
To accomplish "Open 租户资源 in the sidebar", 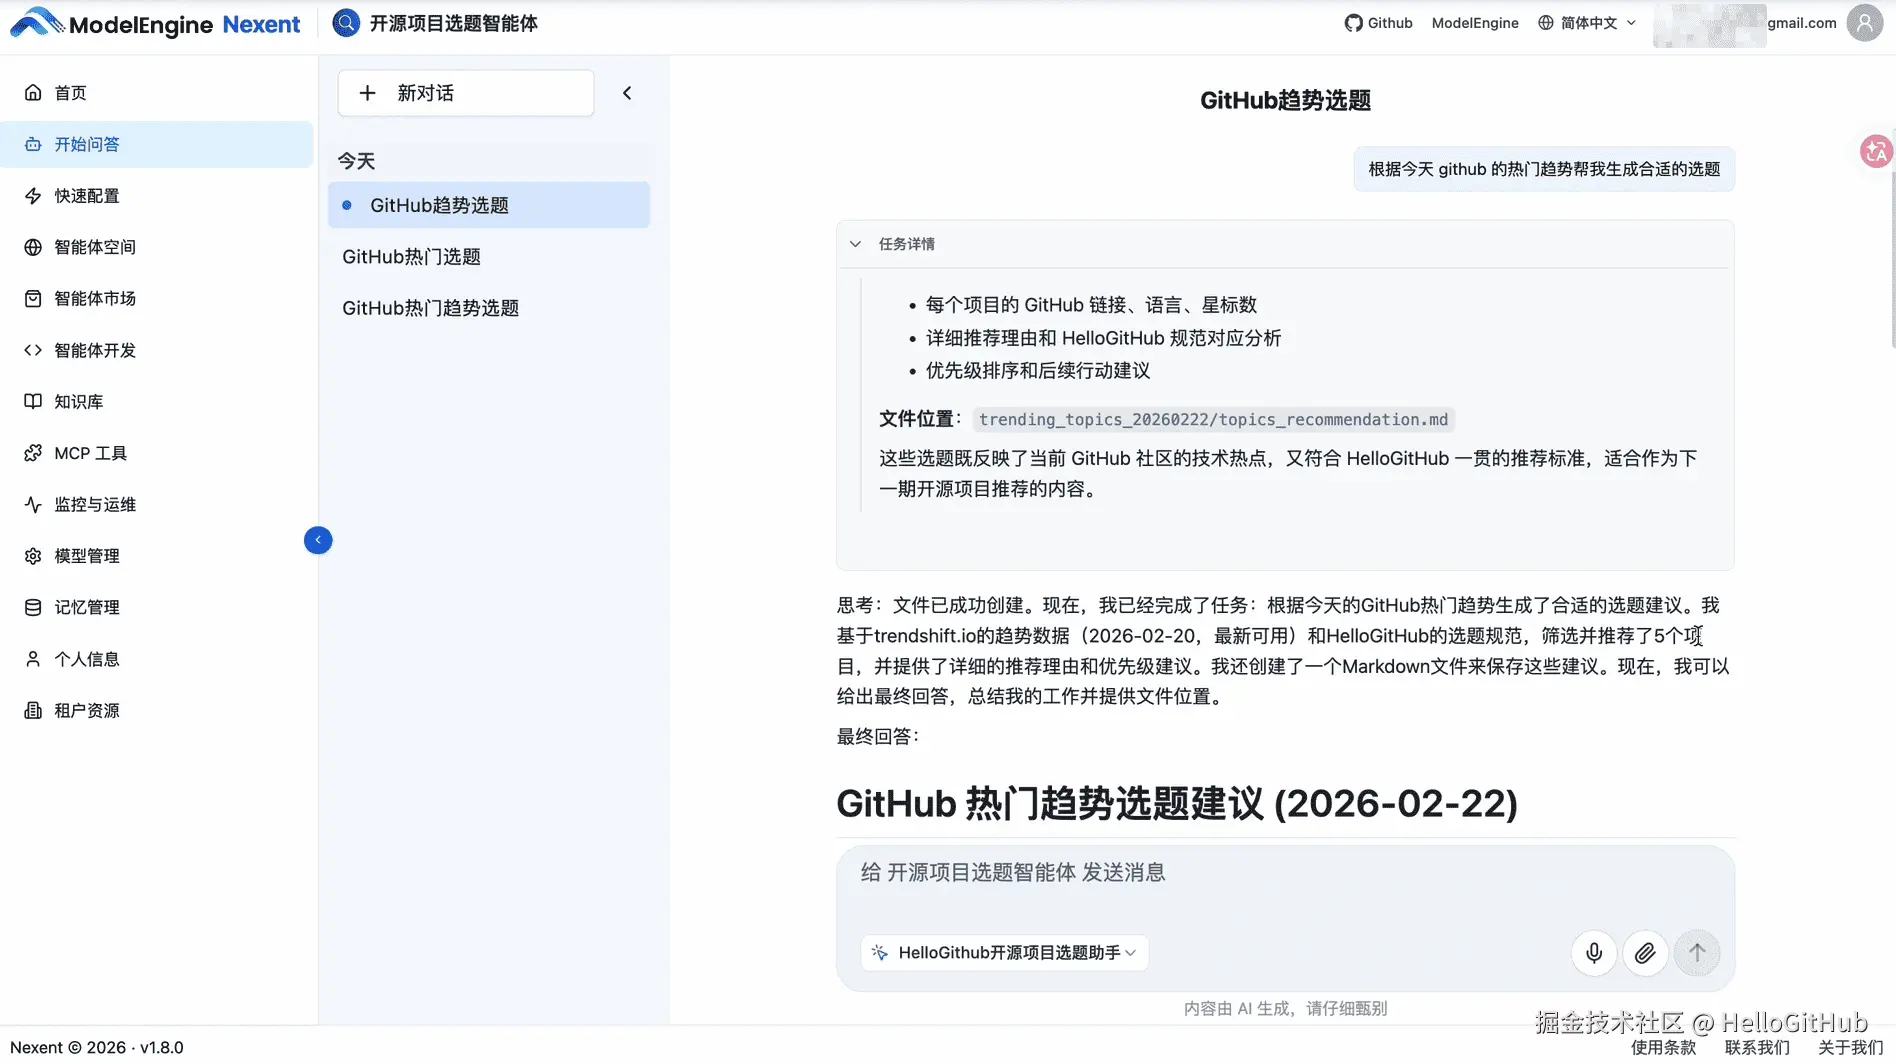I will [x=157, y=710].
